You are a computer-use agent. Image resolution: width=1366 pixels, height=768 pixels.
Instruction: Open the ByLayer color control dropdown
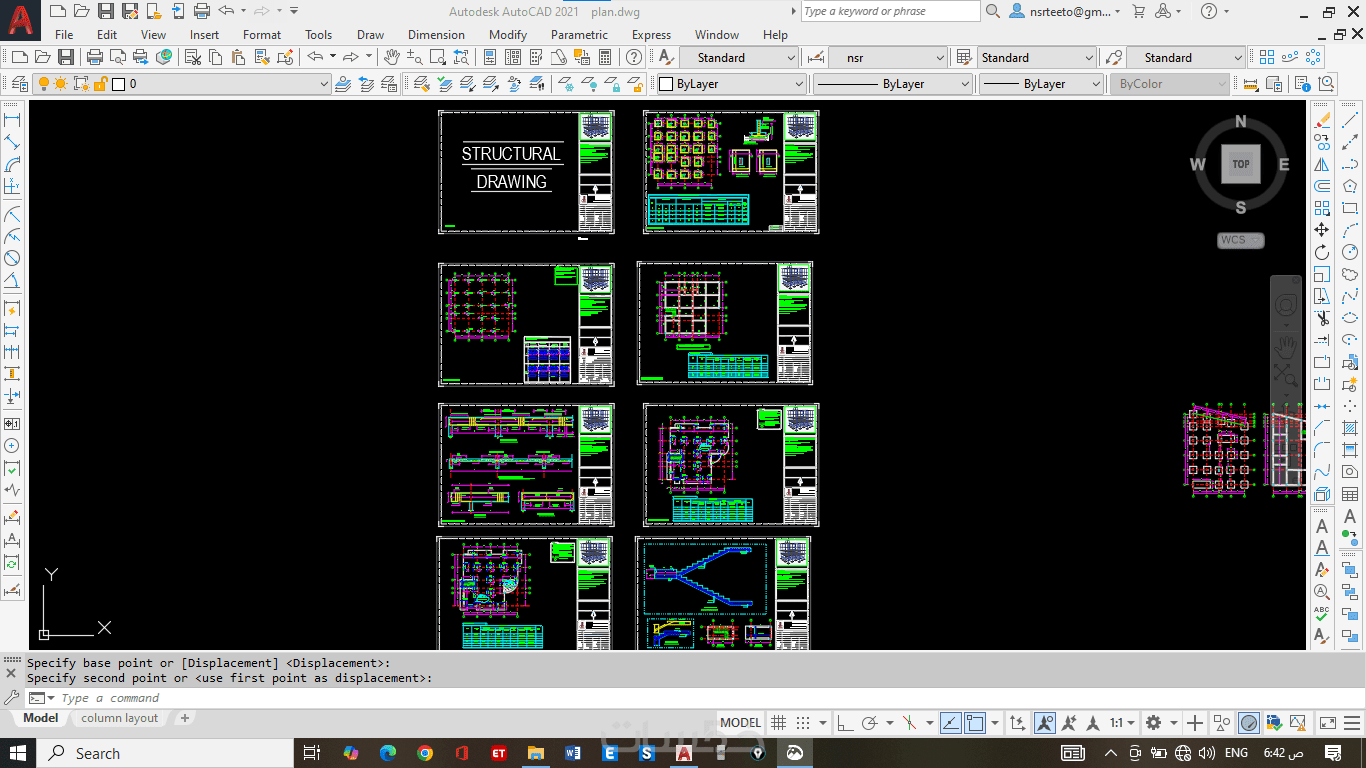[730, 84]
